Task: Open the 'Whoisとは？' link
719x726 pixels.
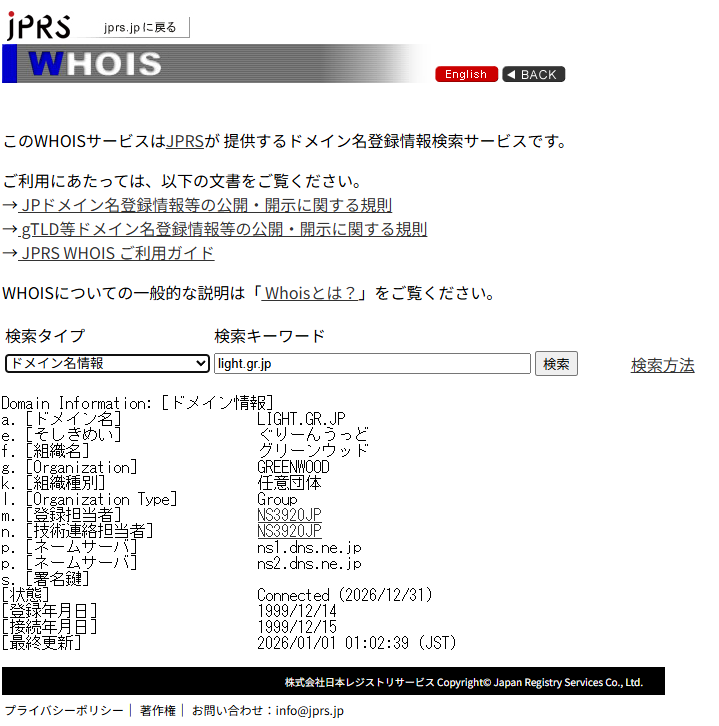Action: (x=309, y=293)
